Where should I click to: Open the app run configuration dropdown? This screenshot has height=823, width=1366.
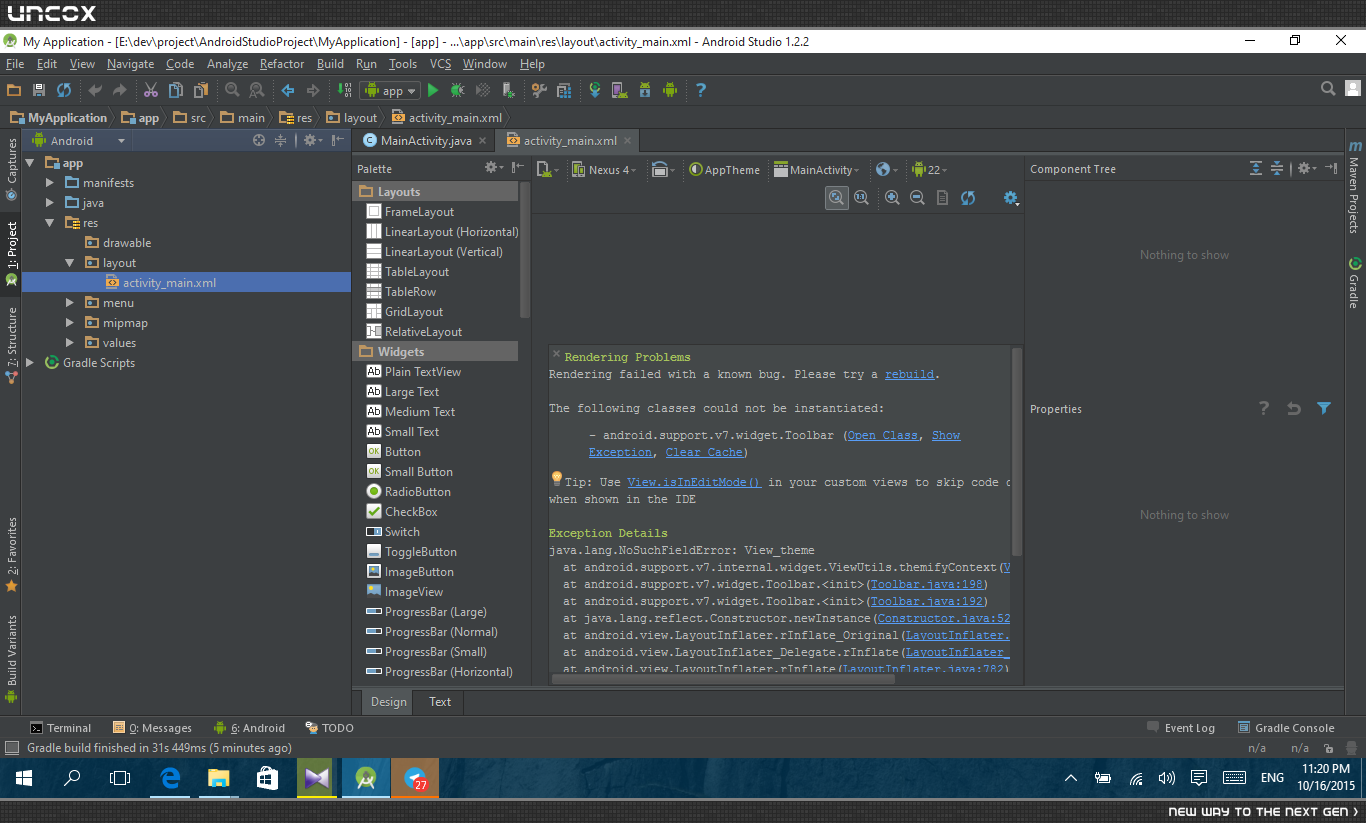pos(390,90)
